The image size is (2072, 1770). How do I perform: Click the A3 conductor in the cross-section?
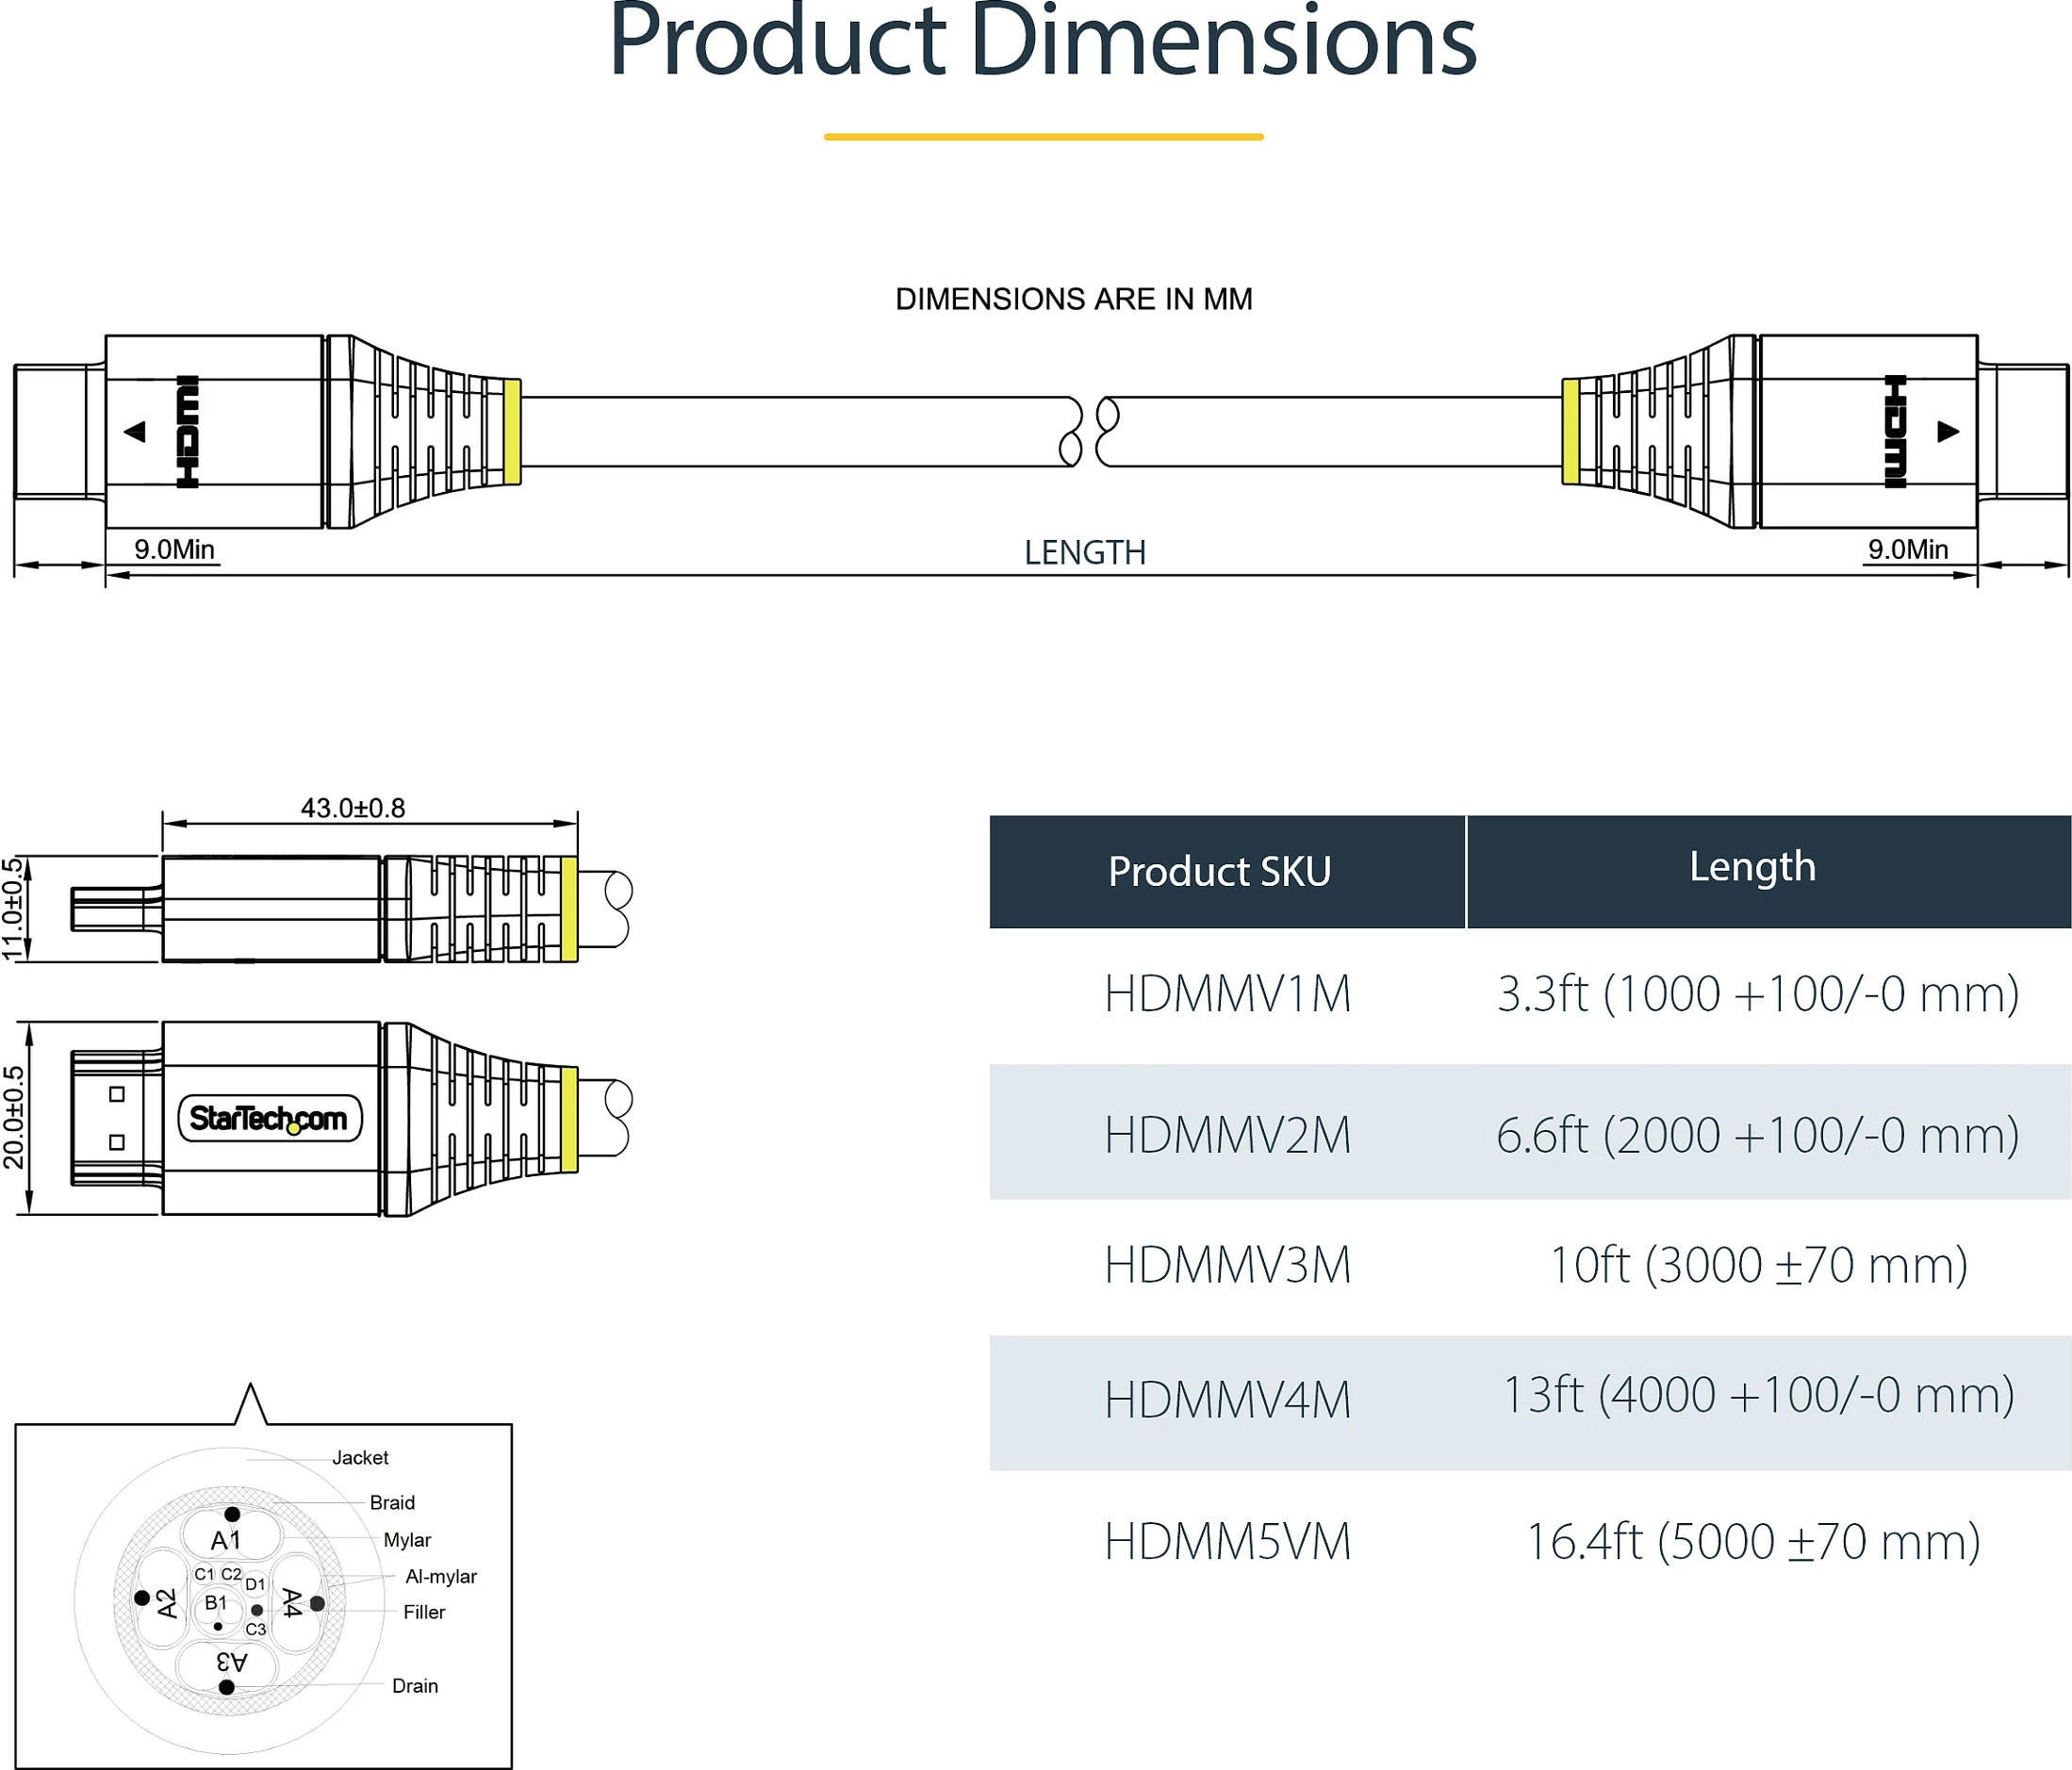[x=228, y=1668]
